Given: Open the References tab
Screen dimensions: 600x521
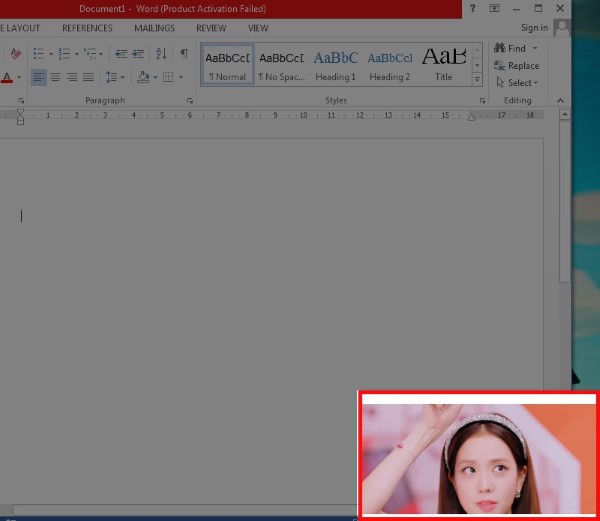Looking at the screenshot, I should pos(87,28).
